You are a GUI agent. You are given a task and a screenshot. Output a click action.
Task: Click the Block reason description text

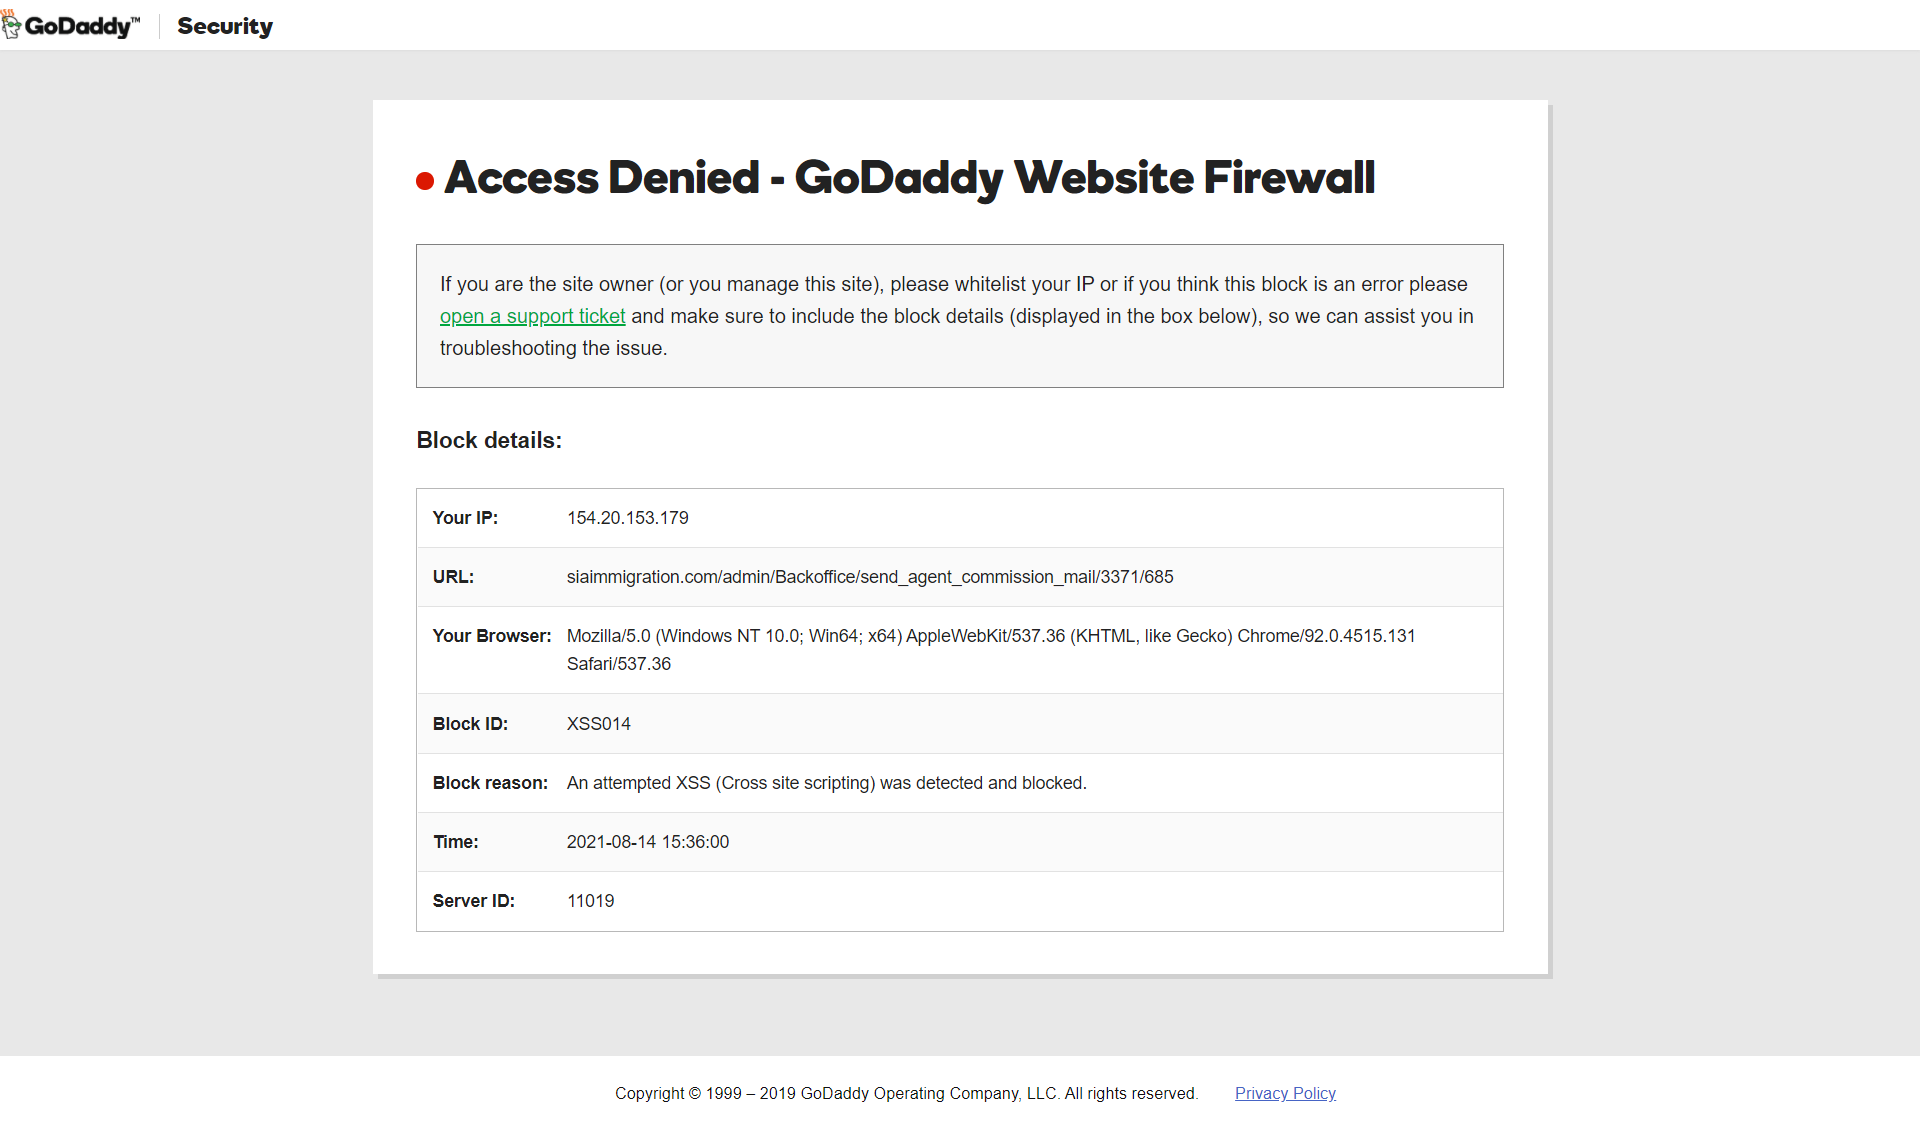click(827, 783)
